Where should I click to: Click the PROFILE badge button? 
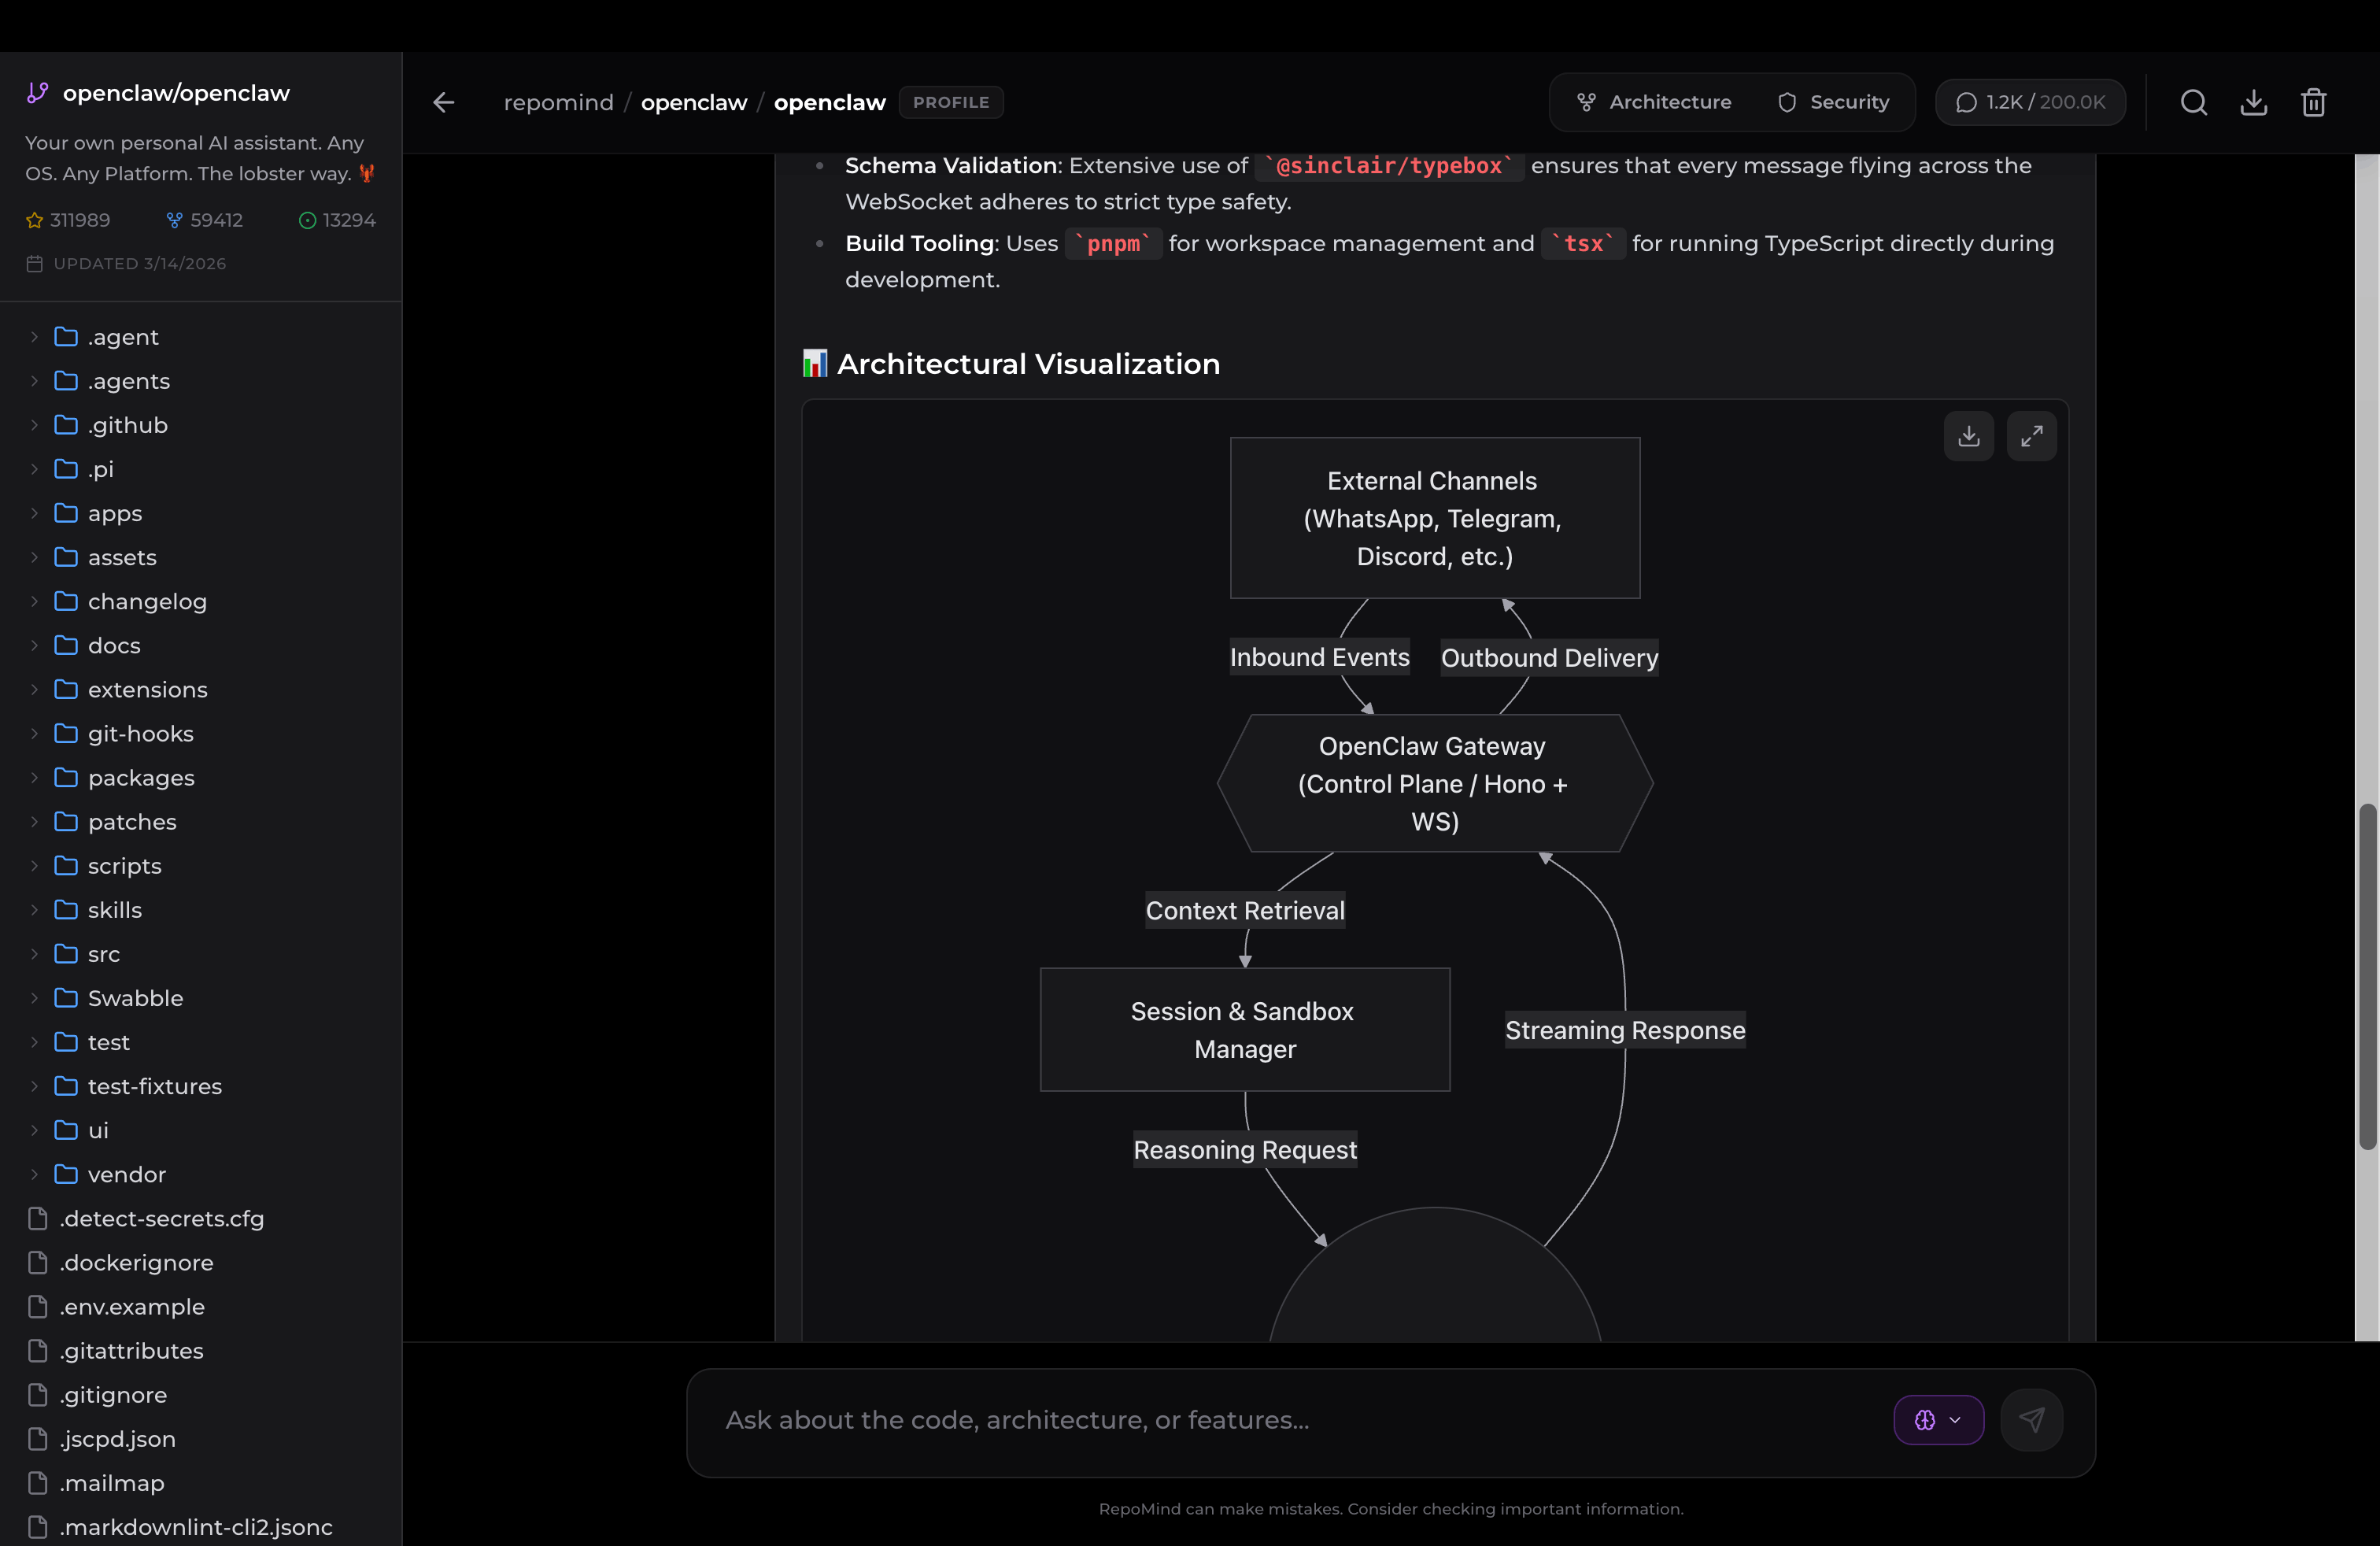pyautogui.click(x=950, y=102)
